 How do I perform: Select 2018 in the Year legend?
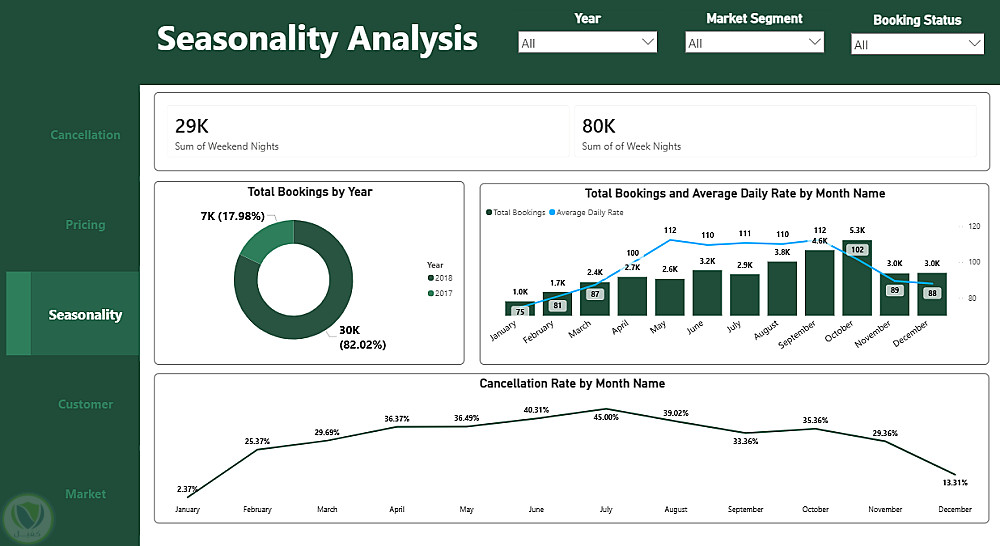[440, 278]
